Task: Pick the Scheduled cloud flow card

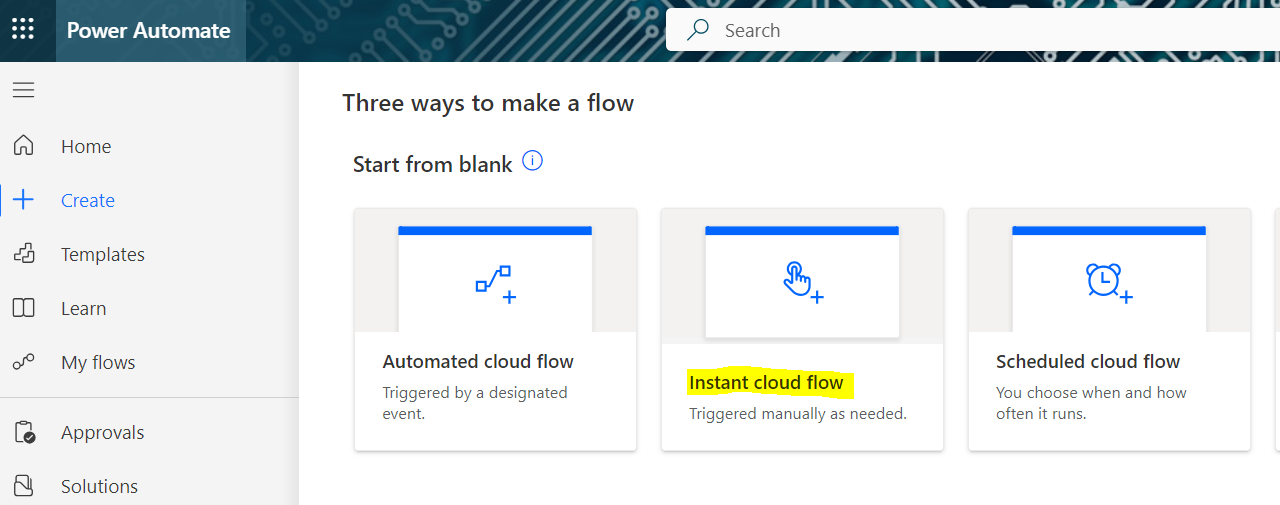Action: pyautogui.click(x=1109, y=329)
